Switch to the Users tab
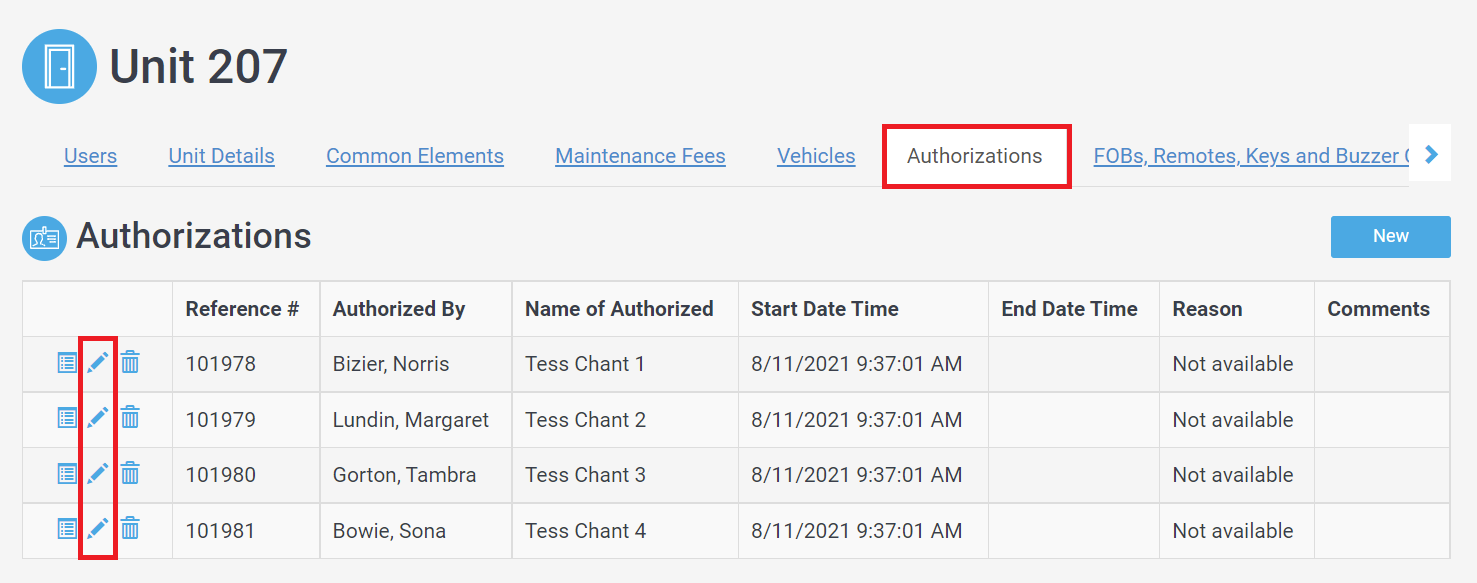The image size is (1477, 583). 90,156
